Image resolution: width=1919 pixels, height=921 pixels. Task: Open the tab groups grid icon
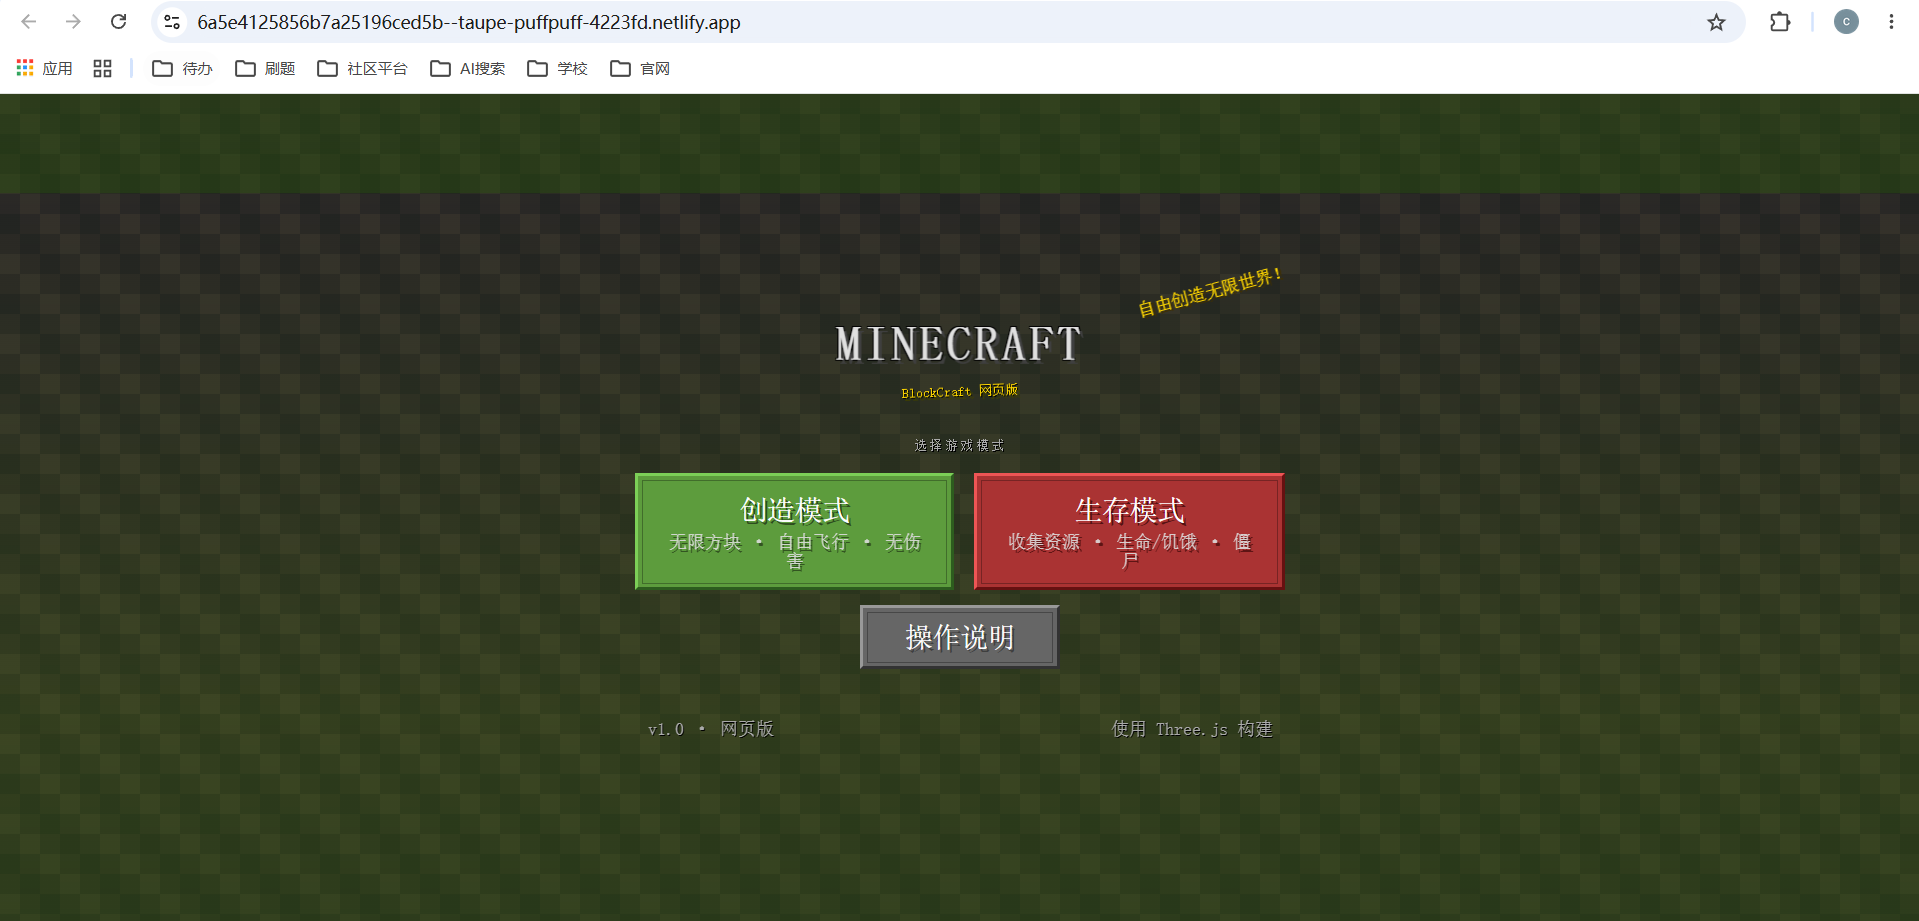point(102,68)
